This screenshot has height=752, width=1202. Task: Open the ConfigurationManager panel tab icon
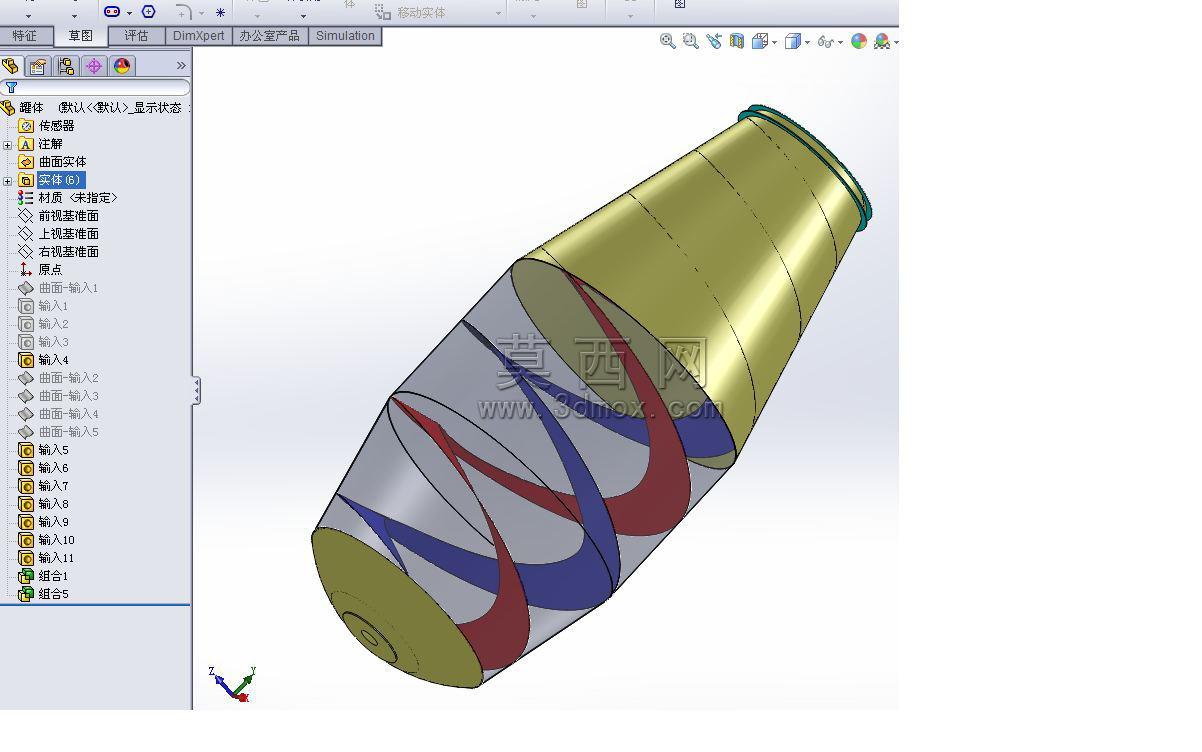(66, 66)
